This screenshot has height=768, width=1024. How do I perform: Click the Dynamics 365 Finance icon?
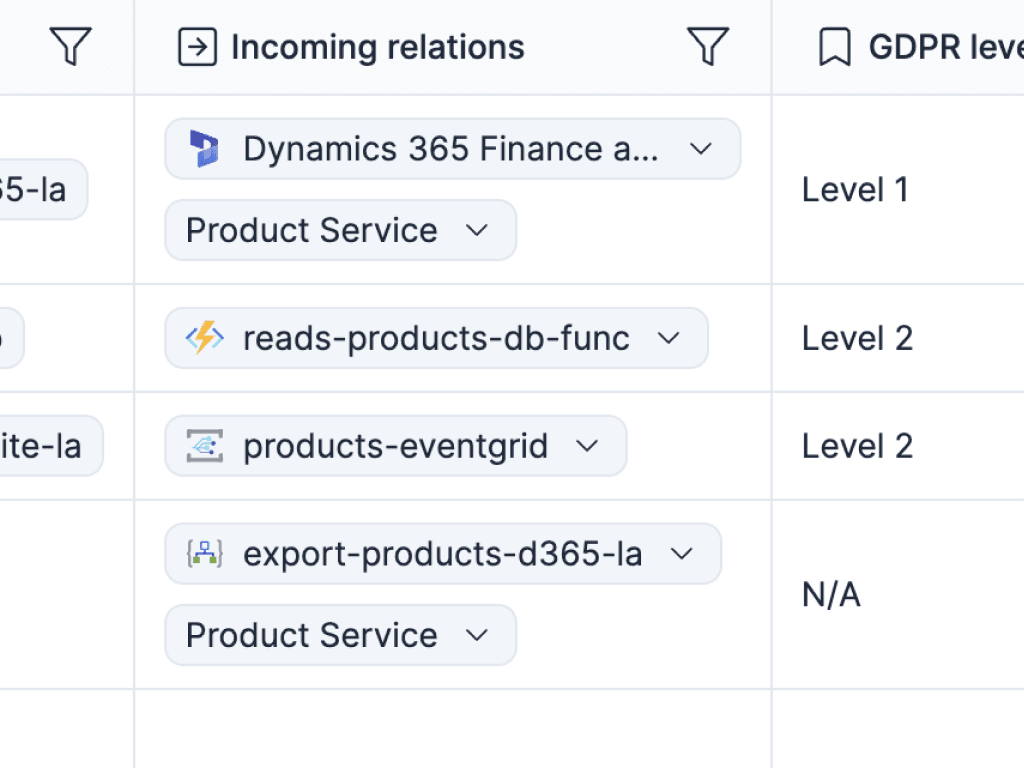[x=205, y=148]
